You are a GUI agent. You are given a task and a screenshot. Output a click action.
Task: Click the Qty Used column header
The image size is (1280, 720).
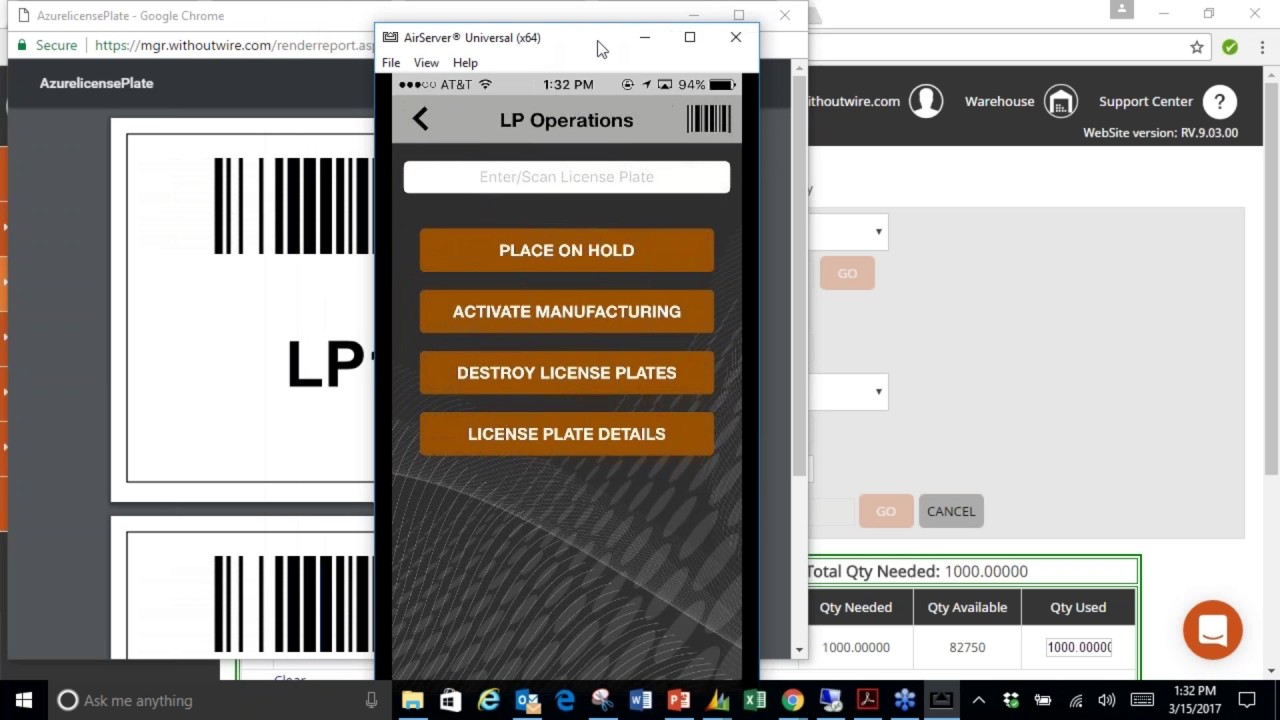click(1078, 607)
